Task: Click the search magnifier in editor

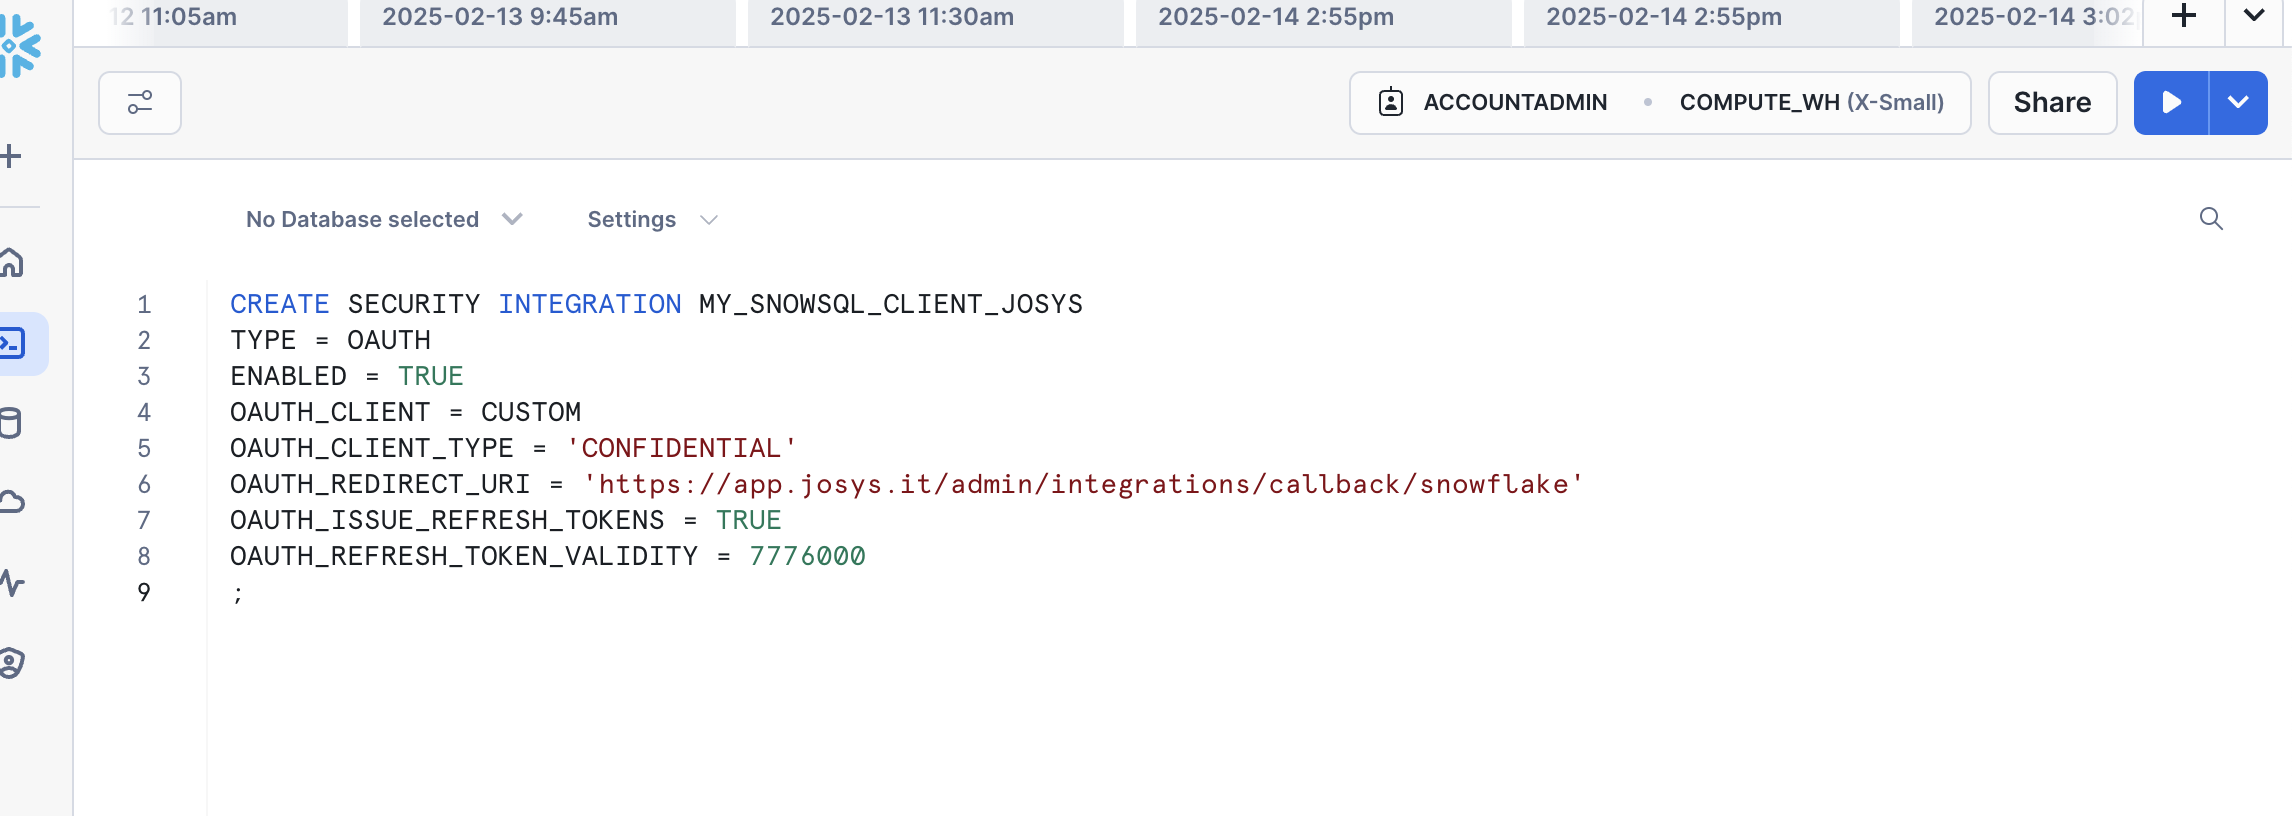Action: click(x=2211, y=219)
